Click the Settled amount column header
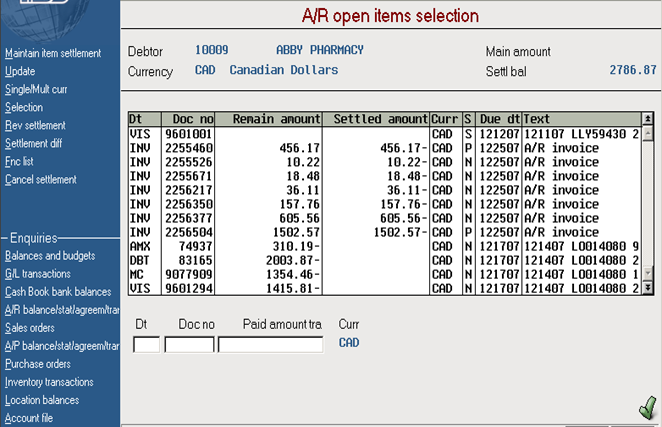The height and width of the screenshot is (427, 662). tap(376, 119)
